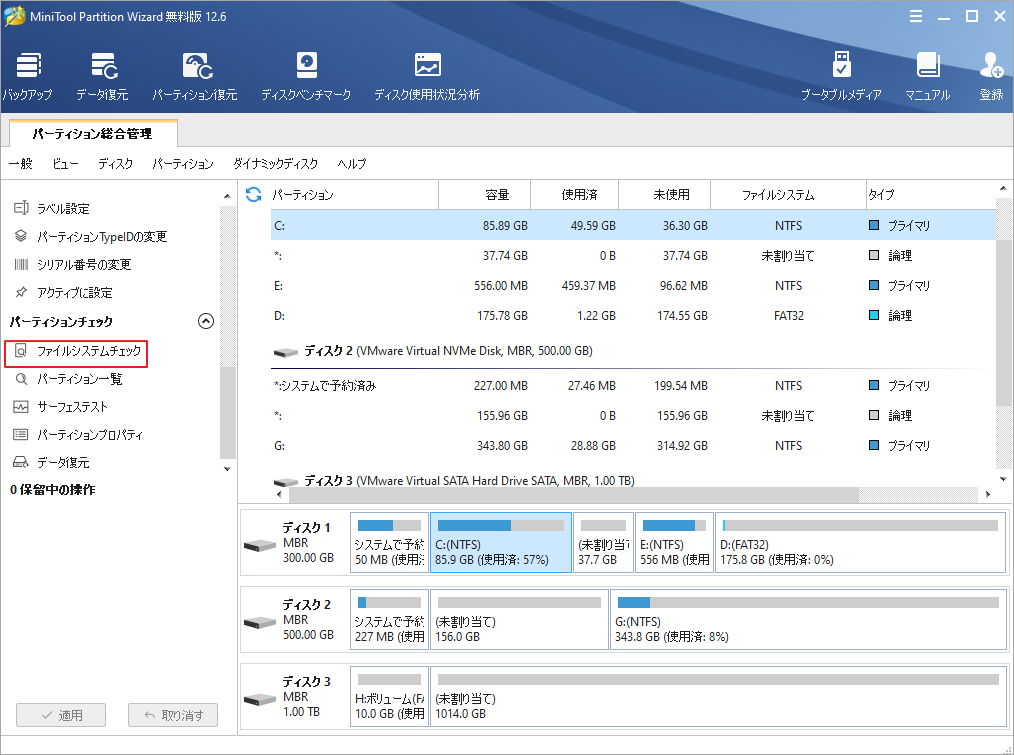The image size is (1014, 755).
Task: Open the hamburger menu in title bar
Action: click(916, 17)
